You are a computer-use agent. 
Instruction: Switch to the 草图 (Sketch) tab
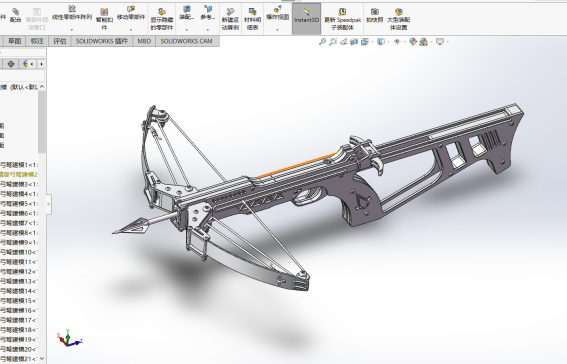(x=14, y=41)
